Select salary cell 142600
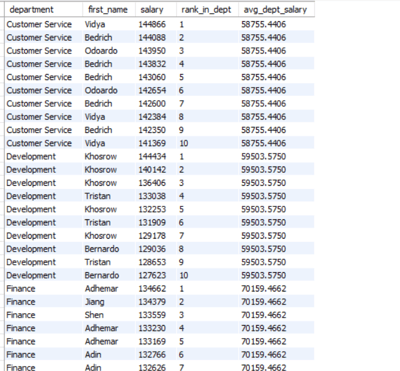The height and width of the screenshot is (371, 400). pyautogui.click(x=152, y=104)
